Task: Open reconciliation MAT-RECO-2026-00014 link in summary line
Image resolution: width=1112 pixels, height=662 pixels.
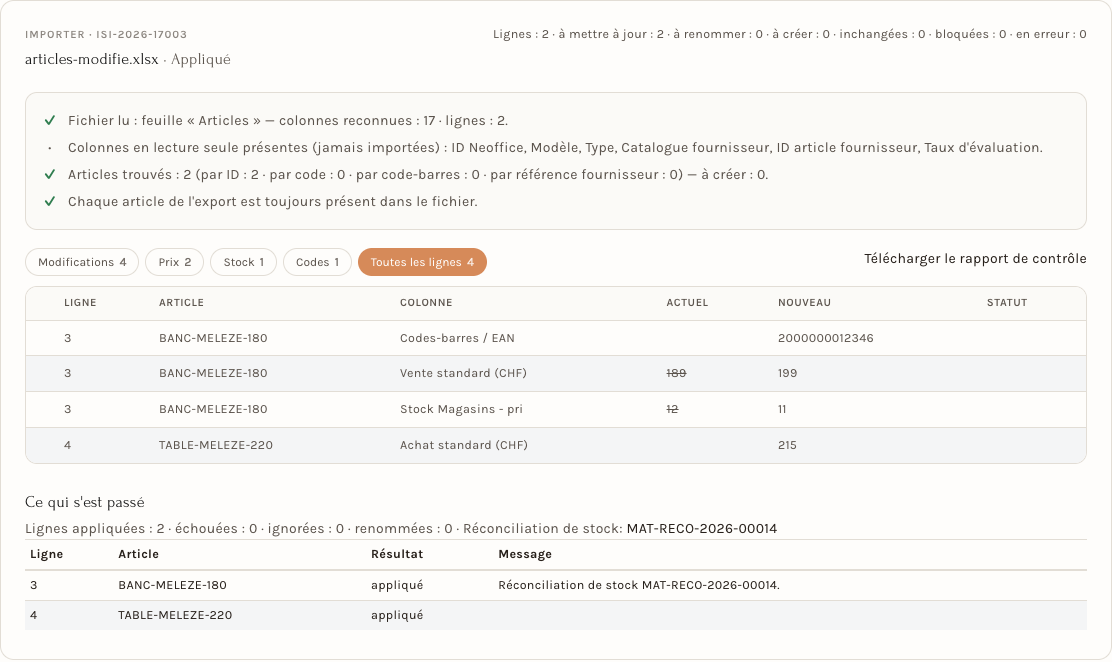Action: click(701, 529)
